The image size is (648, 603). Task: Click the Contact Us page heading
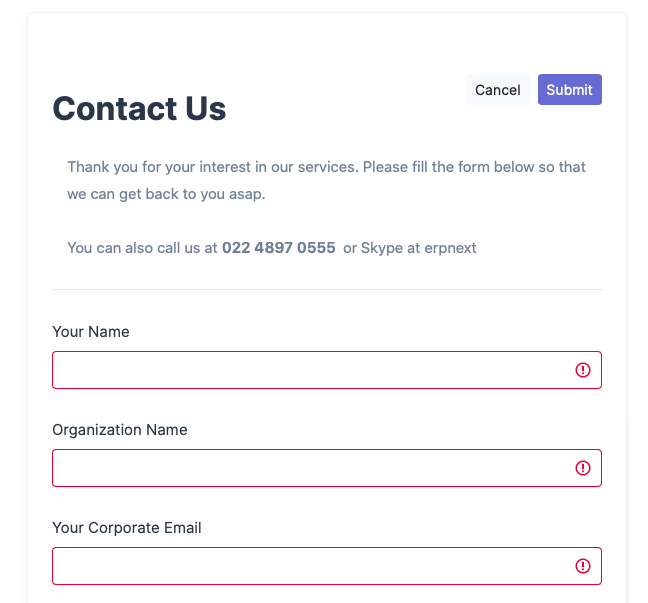(139, 108)
